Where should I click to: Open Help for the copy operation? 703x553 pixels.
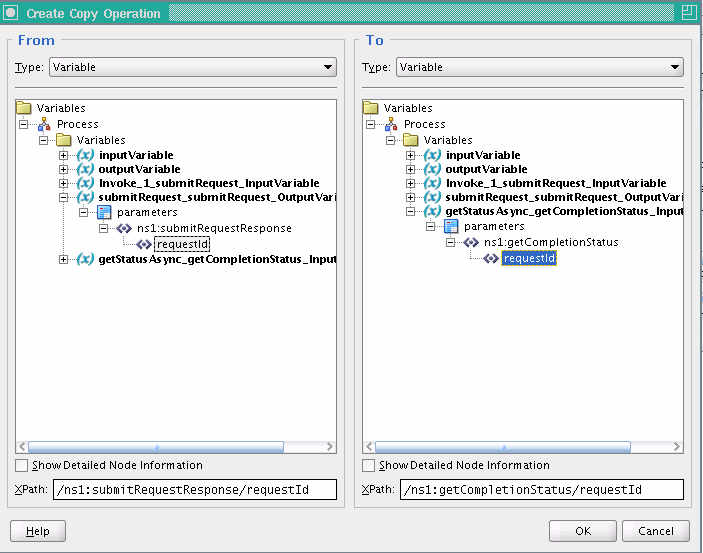coord(38,531)
